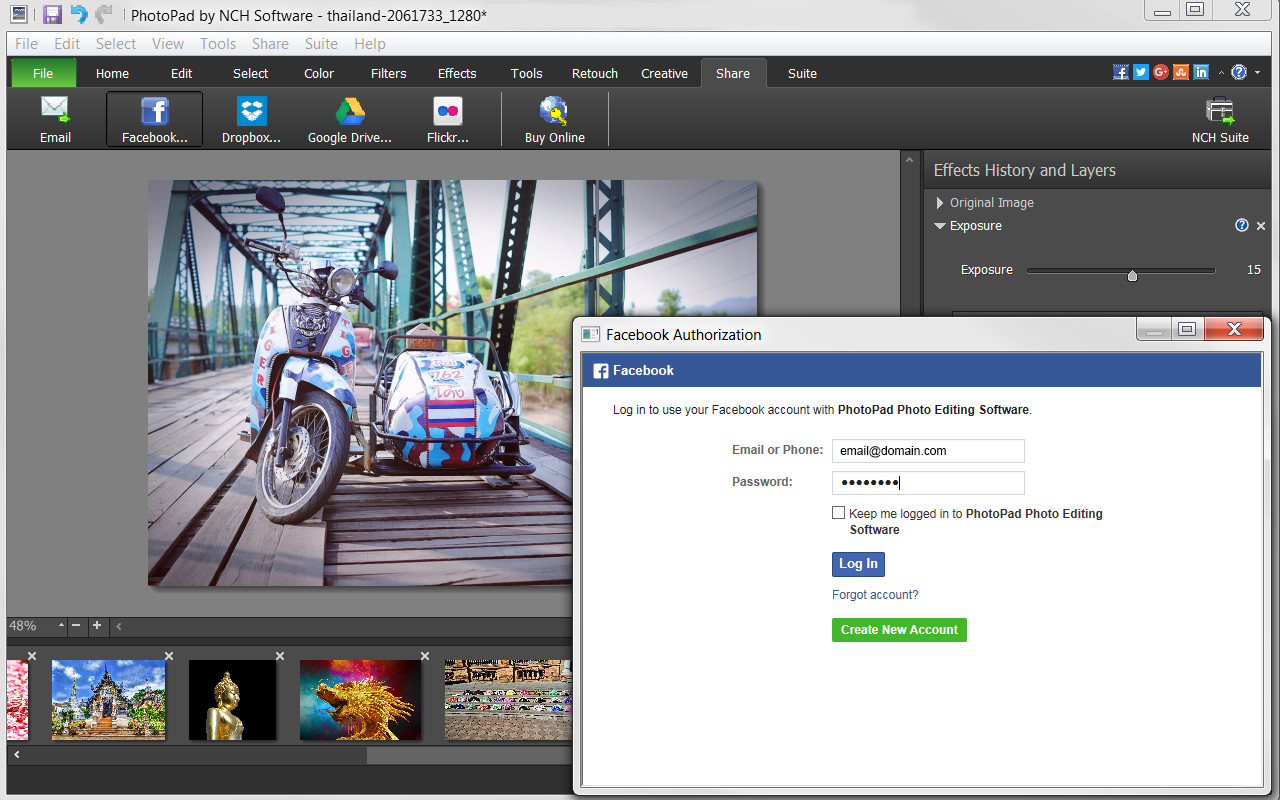Open the Flickr upload tool
Screen dimensions: 1280x800
446,118
